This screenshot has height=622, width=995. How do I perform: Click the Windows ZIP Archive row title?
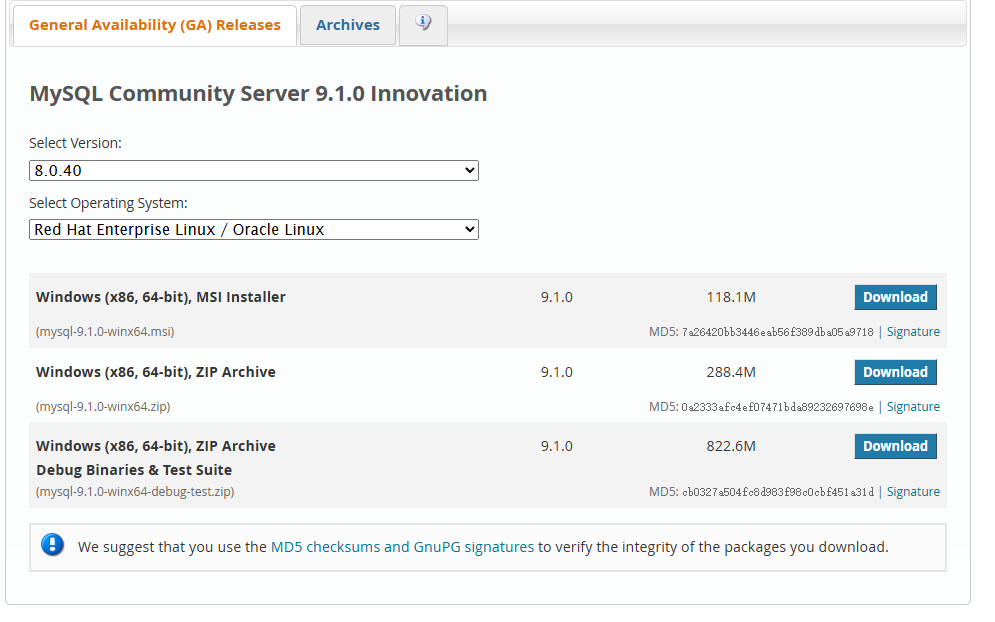156,372
